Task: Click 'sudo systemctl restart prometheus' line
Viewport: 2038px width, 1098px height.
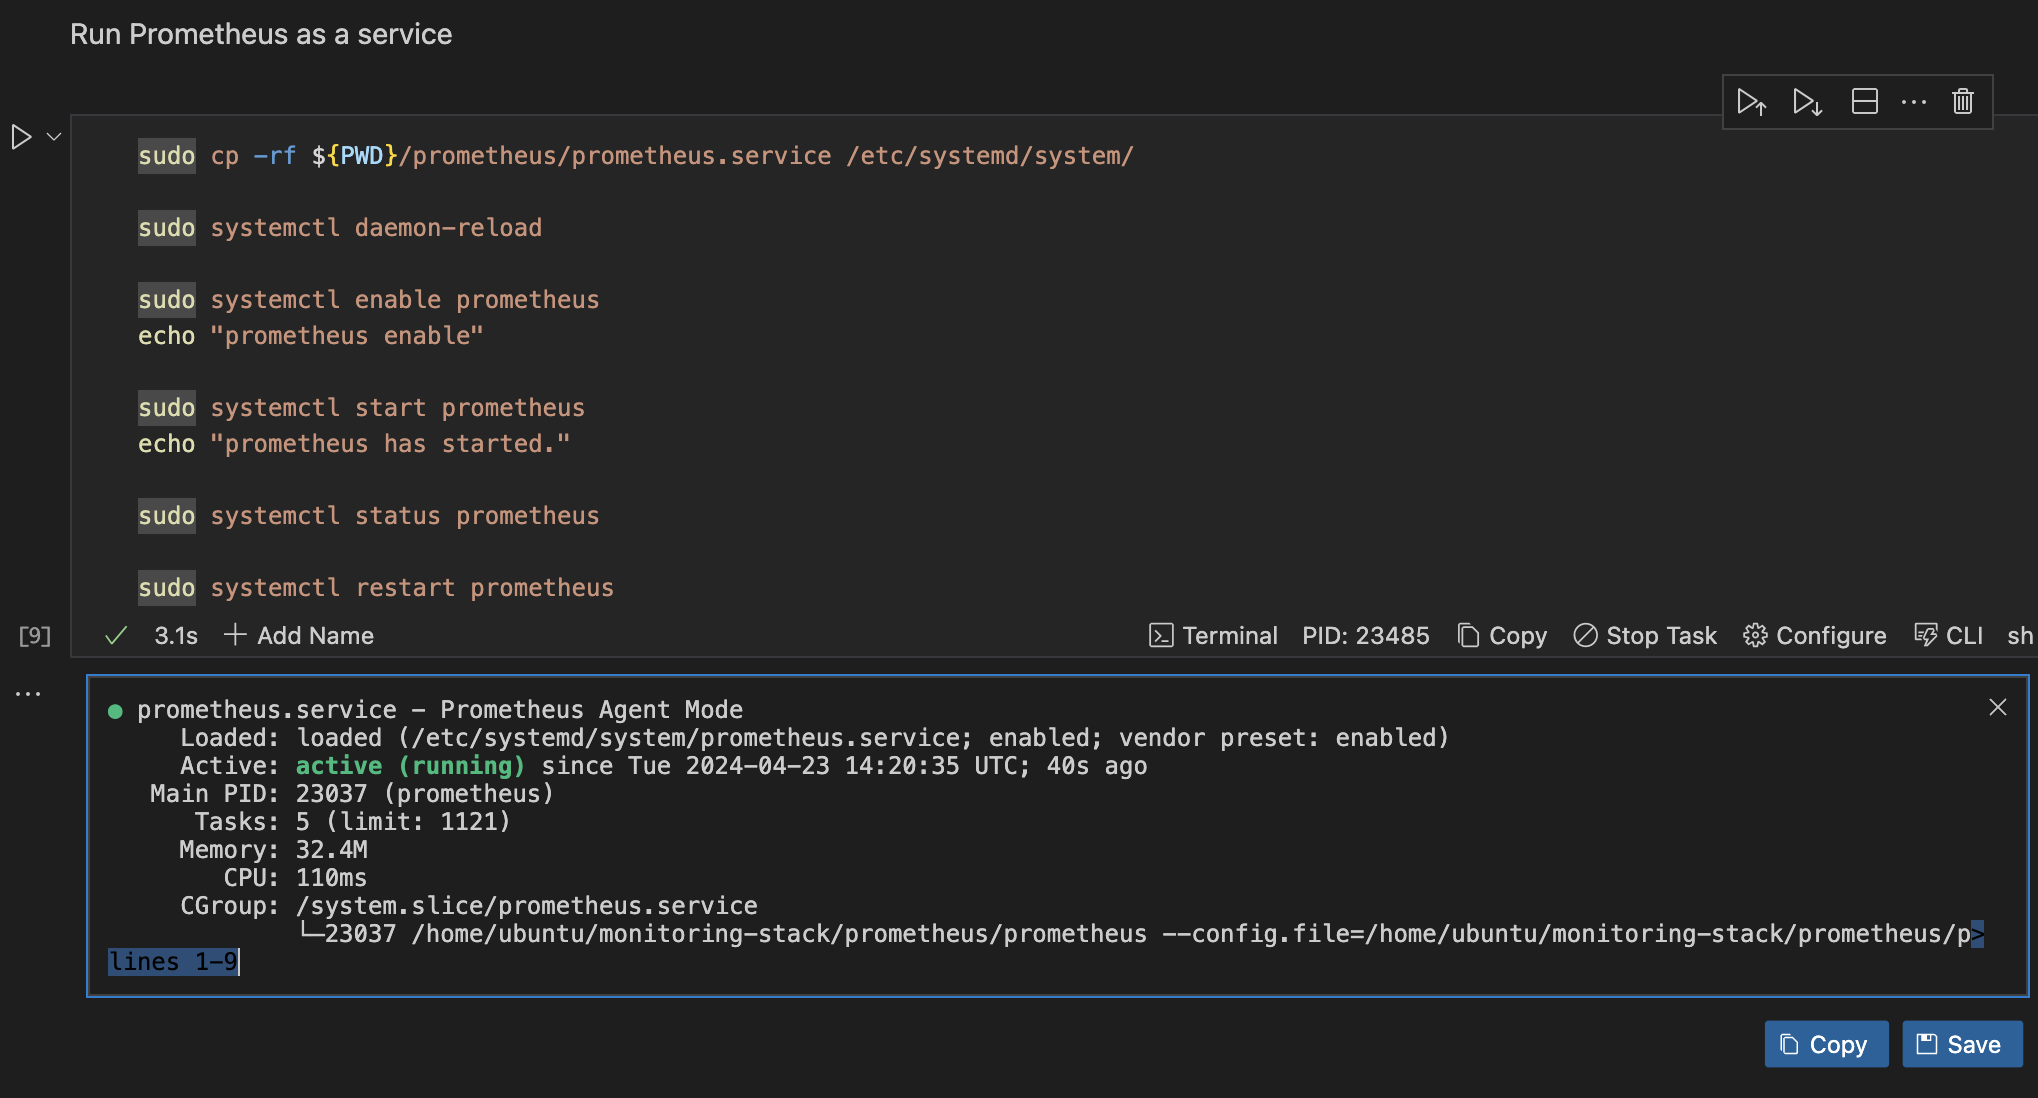Action: [x=376, y=588]
